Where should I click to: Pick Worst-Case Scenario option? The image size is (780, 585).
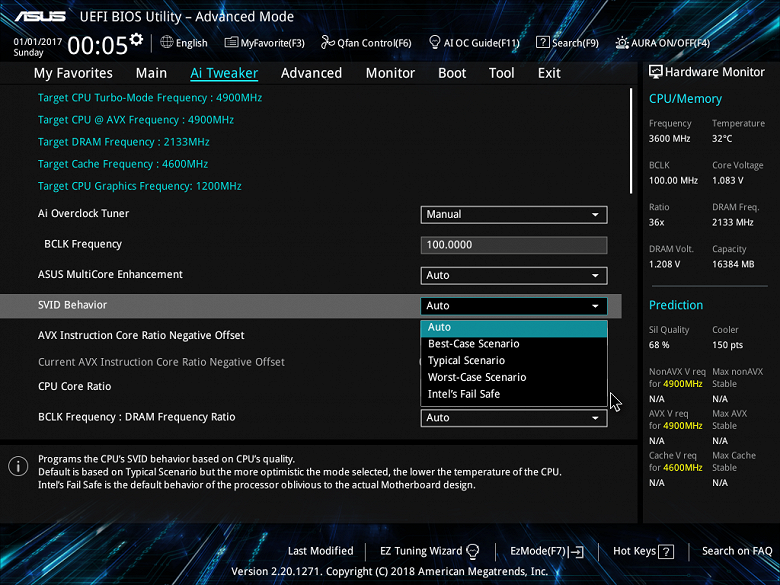pos(514,378)
